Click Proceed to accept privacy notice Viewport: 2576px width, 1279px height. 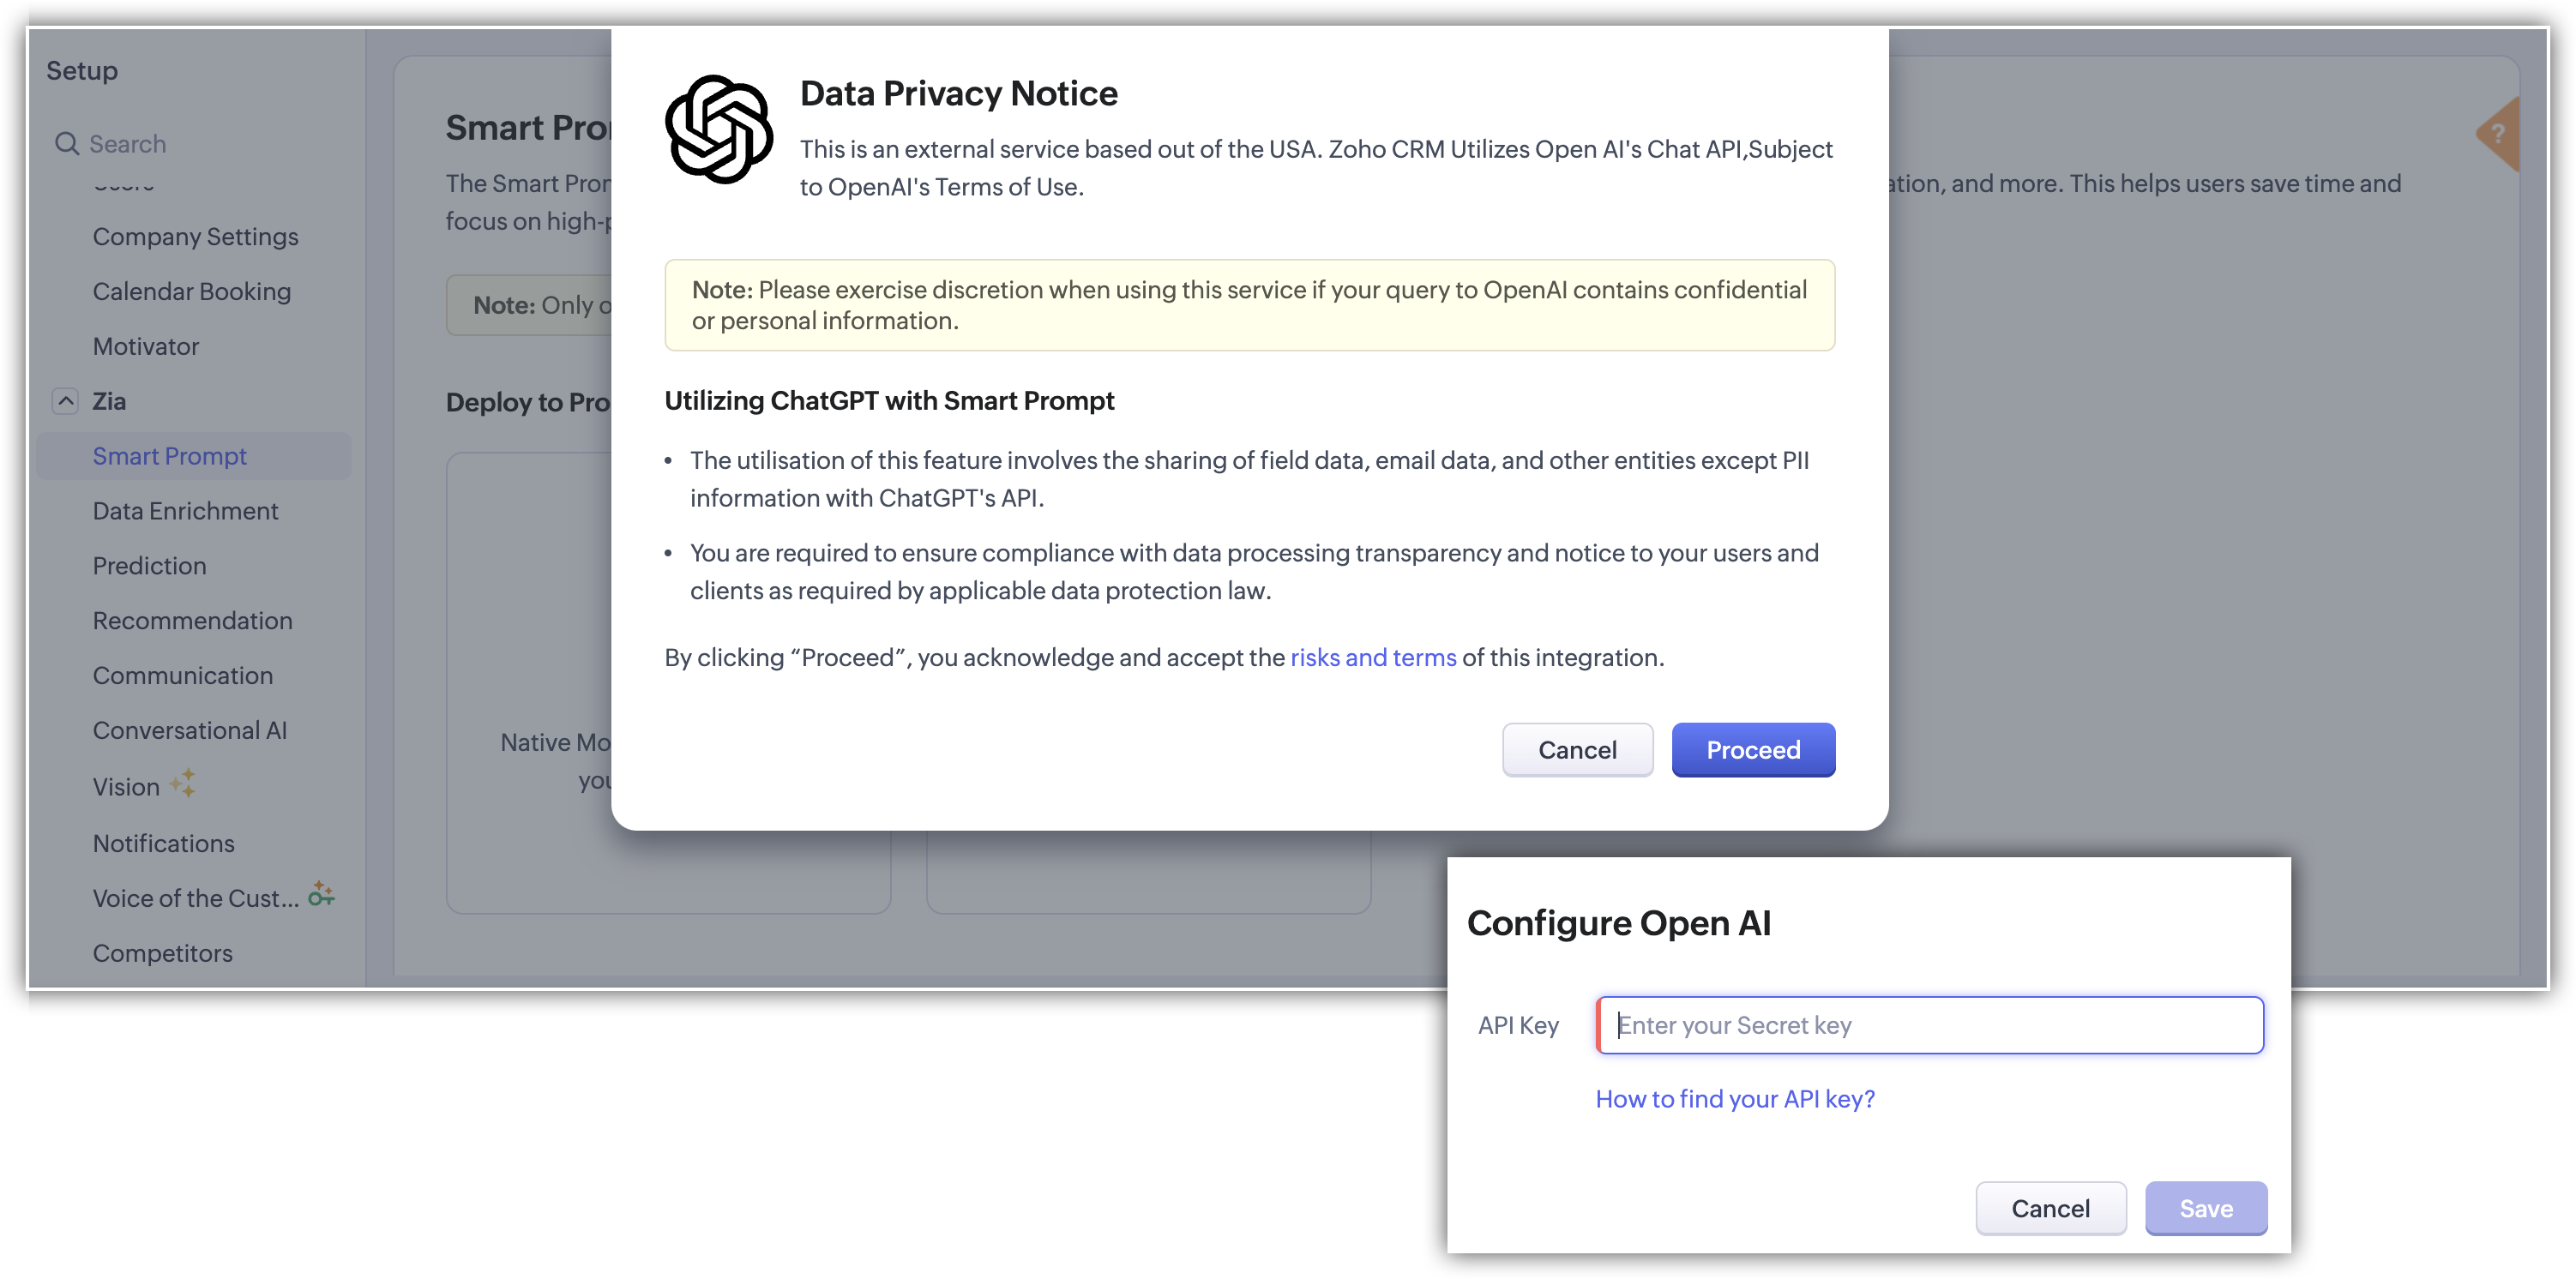1752,750
